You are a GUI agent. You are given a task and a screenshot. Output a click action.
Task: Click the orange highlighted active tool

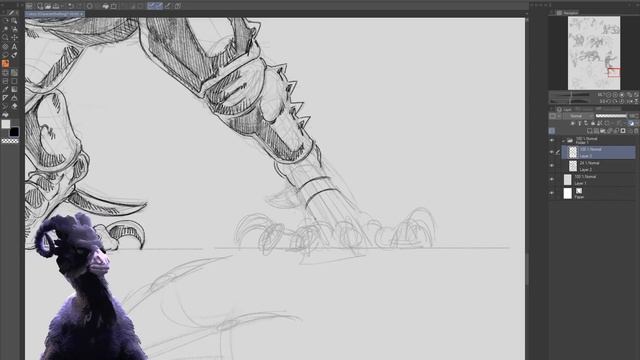click(5, 64)
